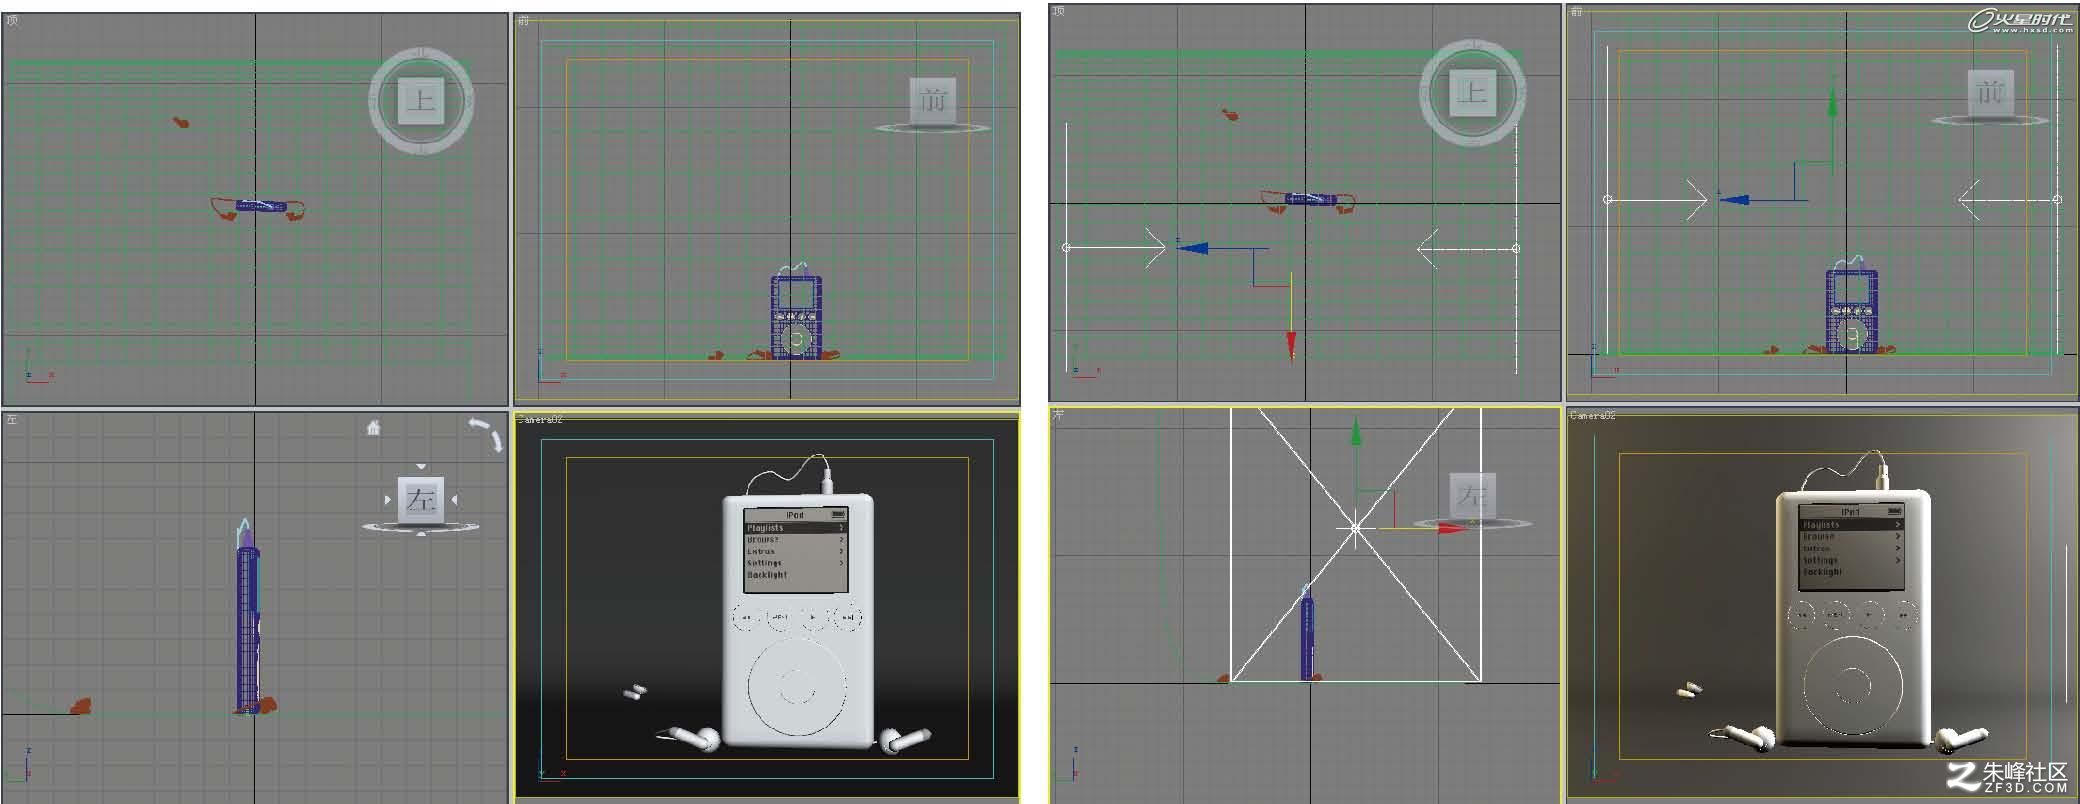
Task: Select the iPod wireframe in right screenshot's front viewport
Action: pyautogui.click(x=1852, y=310)
